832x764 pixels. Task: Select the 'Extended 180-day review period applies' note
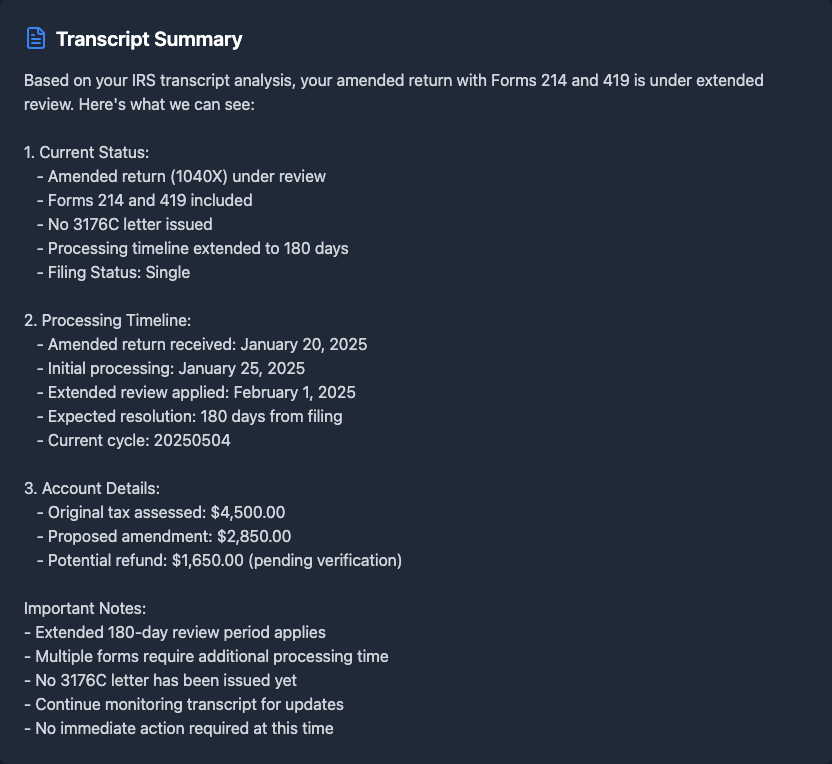175,632
